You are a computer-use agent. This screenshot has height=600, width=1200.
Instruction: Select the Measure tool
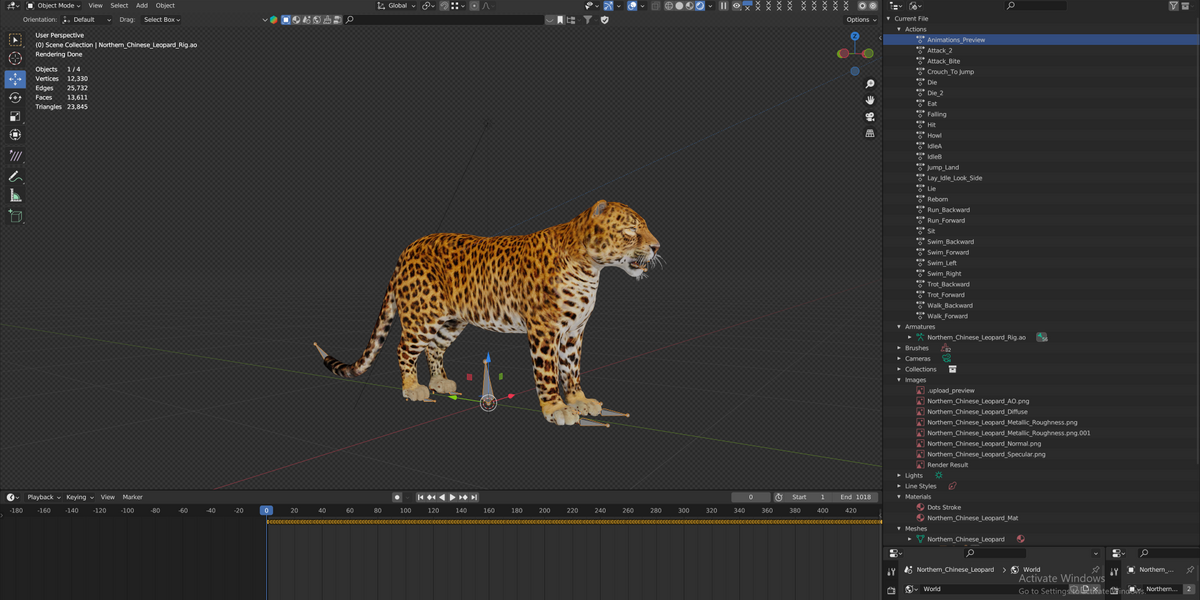point(15,196)
